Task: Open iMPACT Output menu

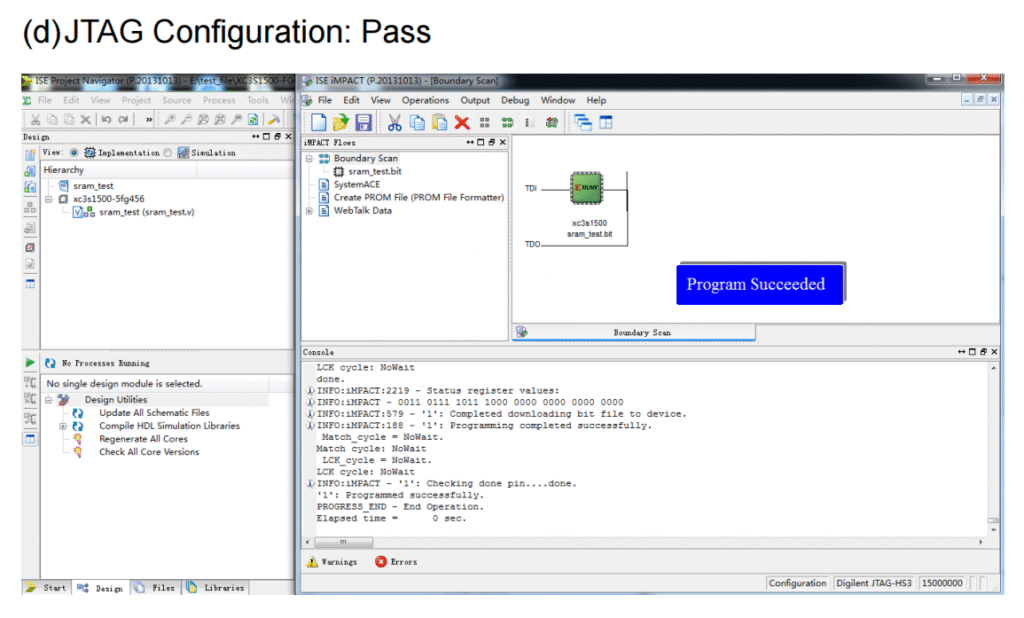Action: pyautogui.click(x=475, y=101)
